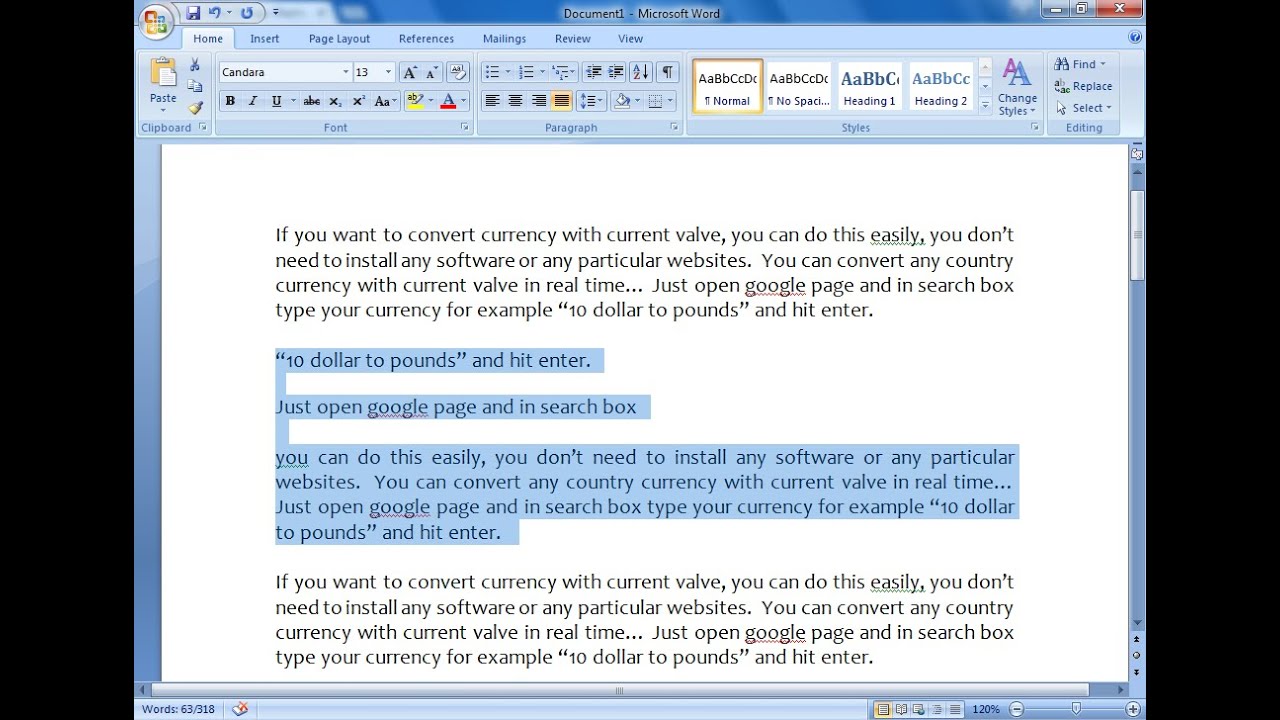Viewport: 1280px width, 720px height.
Task: Switch to the Review tab
Action: click(573, 39)
